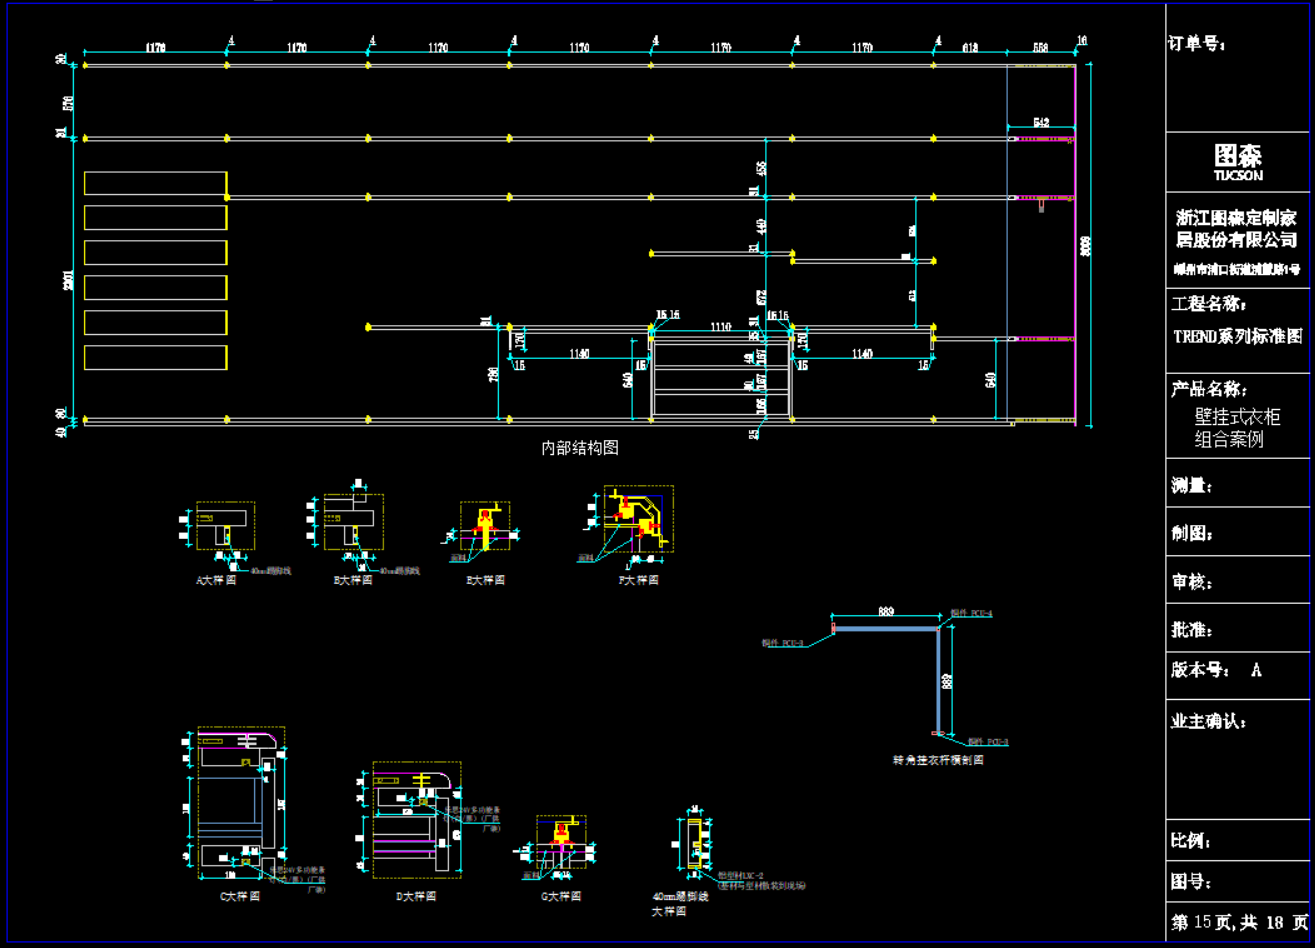The height and width of the screenshot is (948, 1315).
Task: Click the page number 第15页,共18页
Action: click(1239, 922)
